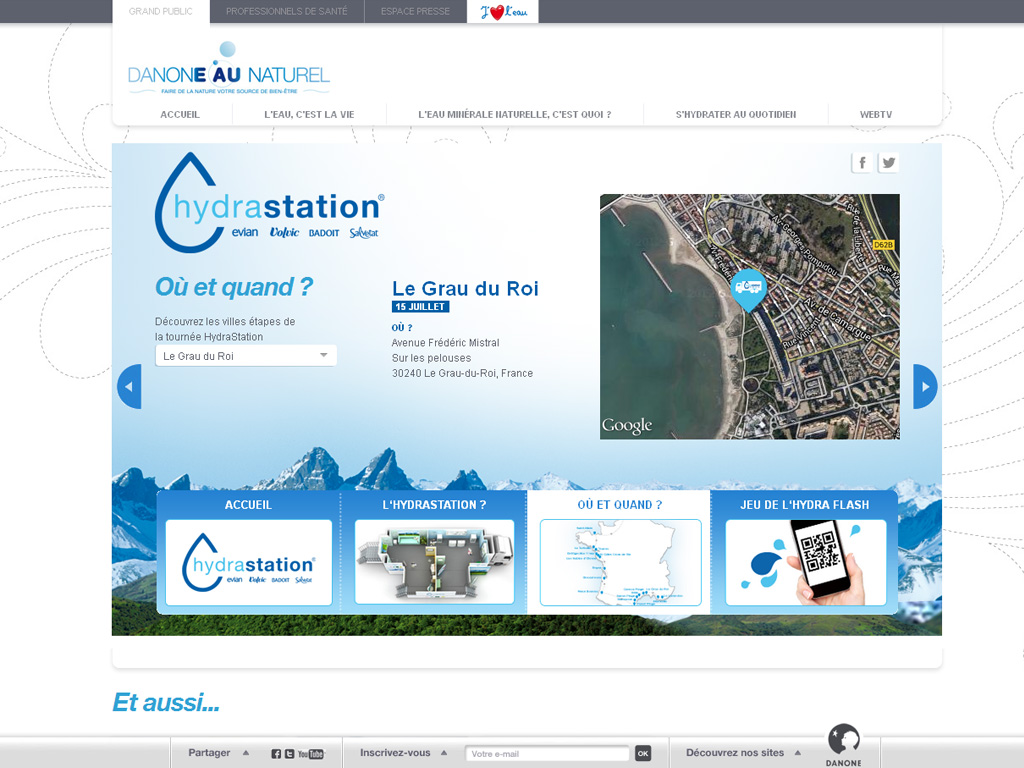Submit the email with the OK button

coord(643,754)
